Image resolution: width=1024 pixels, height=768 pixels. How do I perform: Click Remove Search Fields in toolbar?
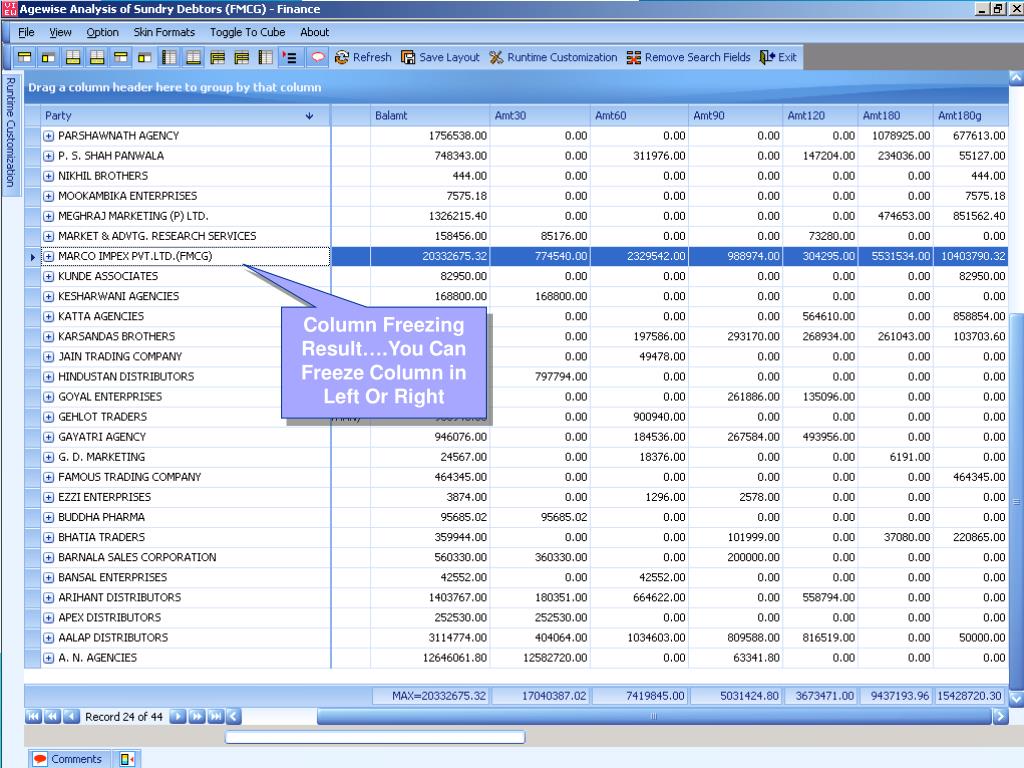point(688,57)
